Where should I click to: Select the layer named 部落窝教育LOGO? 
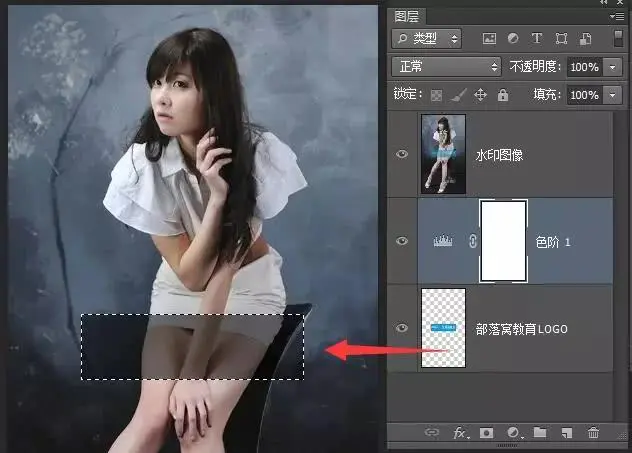pyautogui.click(x=522, y=329)
